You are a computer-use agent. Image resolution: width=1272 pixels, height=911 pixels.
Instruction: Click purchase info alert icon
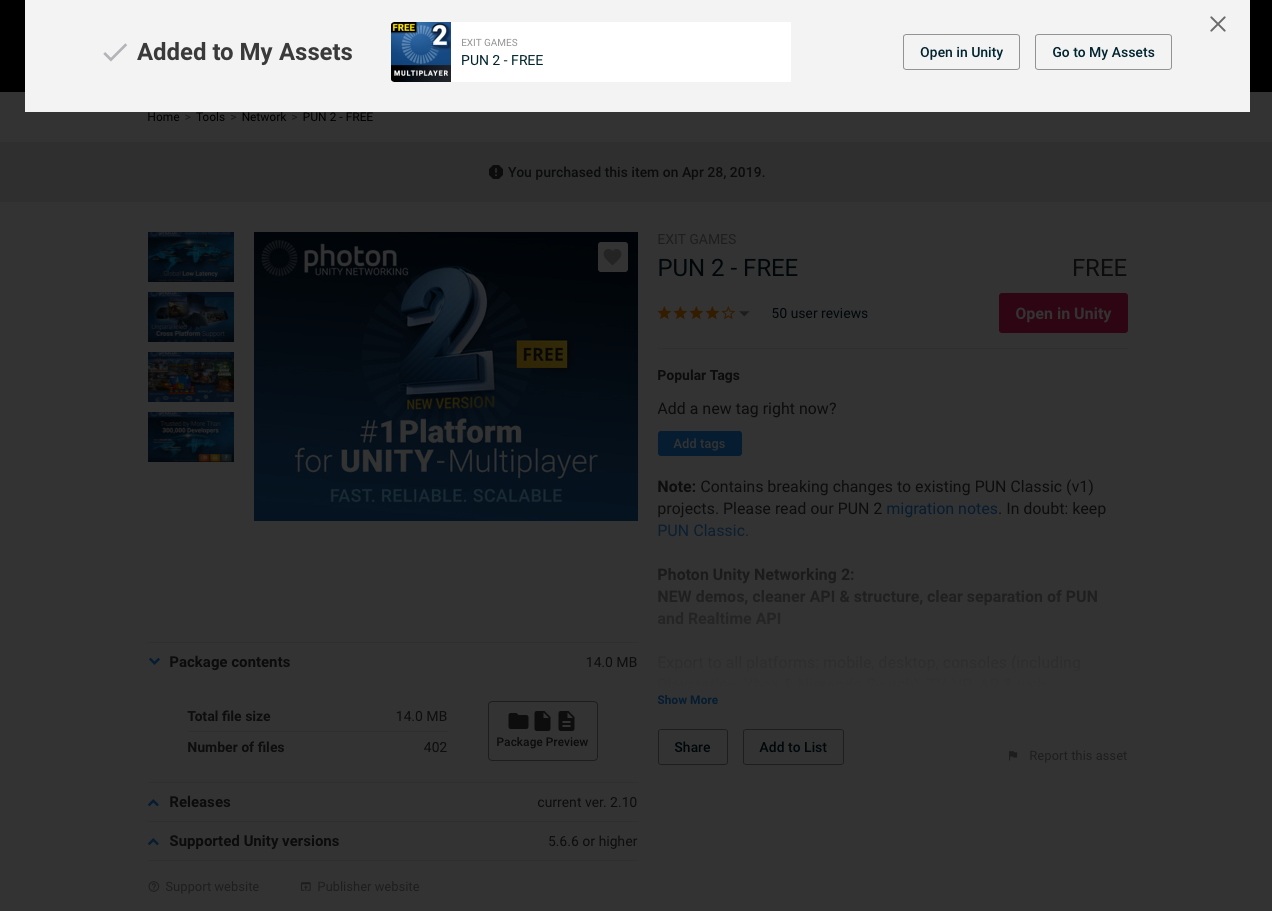click(496, 172)
